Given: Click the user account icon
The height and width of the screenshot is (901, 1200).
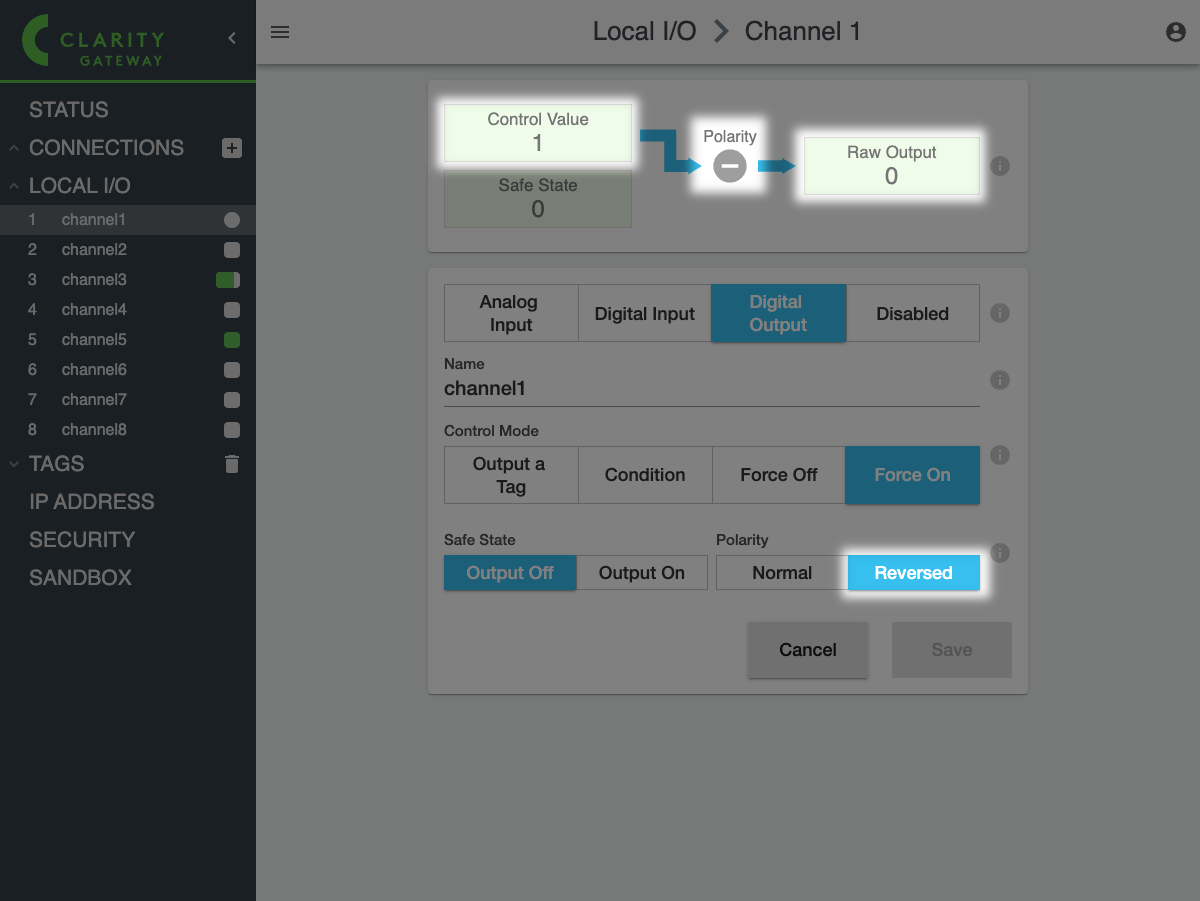Looking at the screenshot, I should pos(1175,32).
